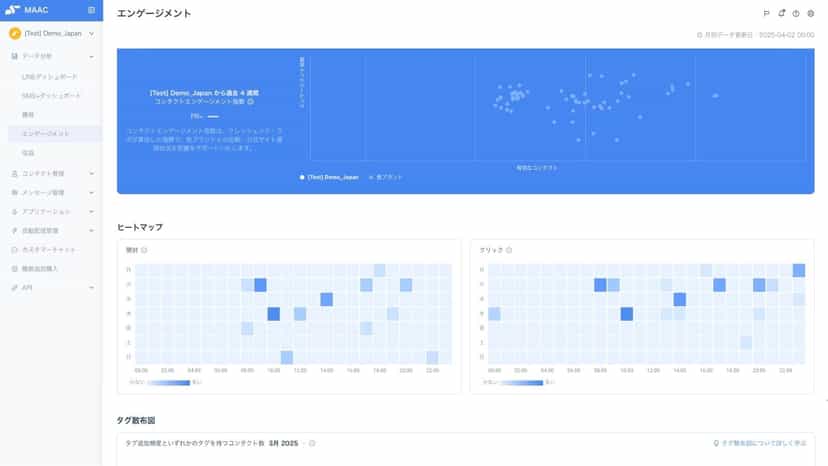Viewport: 828px width, 466px height.
Task: Click the add-on purchase sidebar icon
Action: pos(15,268)
